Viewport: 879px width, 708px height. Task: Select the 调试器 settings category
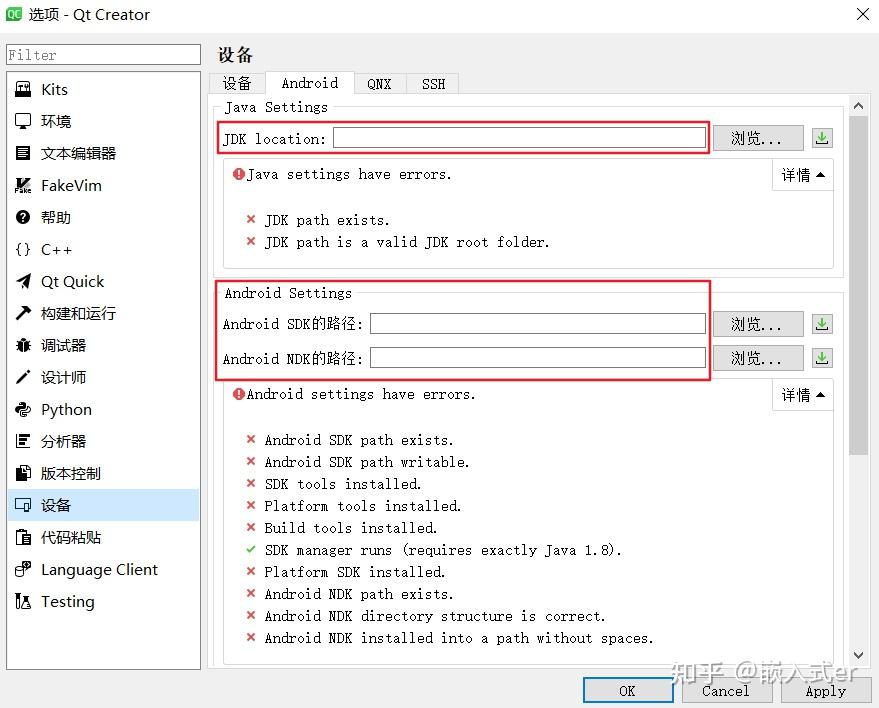62,345
